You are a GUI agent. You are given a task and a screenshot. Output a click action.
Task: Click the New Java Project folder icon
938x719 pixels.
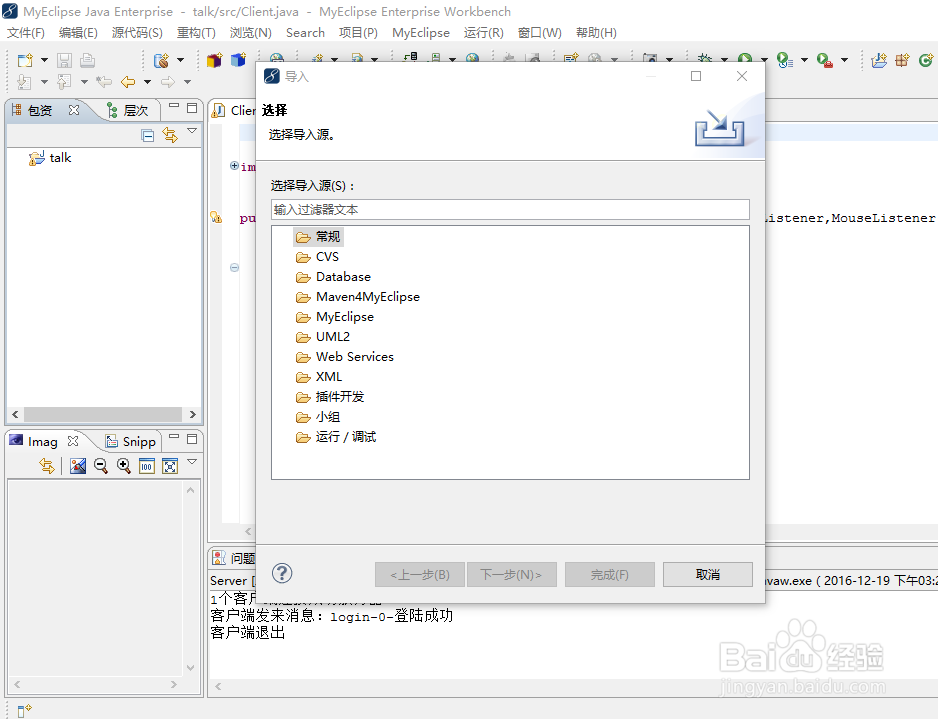(879, 60)
